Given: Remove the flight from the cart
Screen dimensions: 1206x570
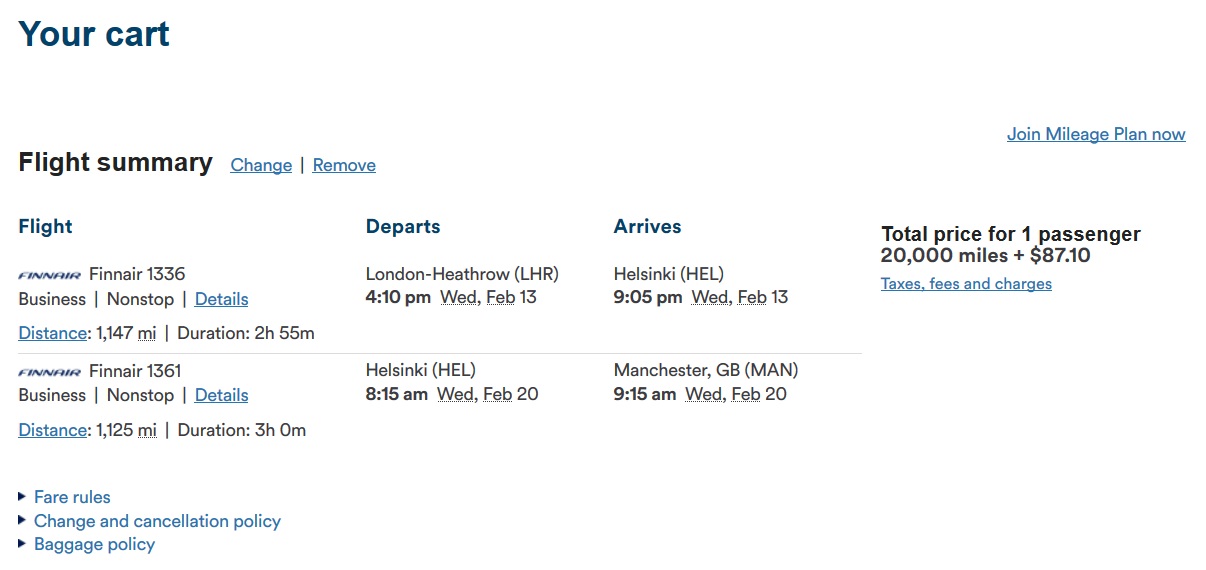Looking at the screenshot, I should tap(344, 165).
